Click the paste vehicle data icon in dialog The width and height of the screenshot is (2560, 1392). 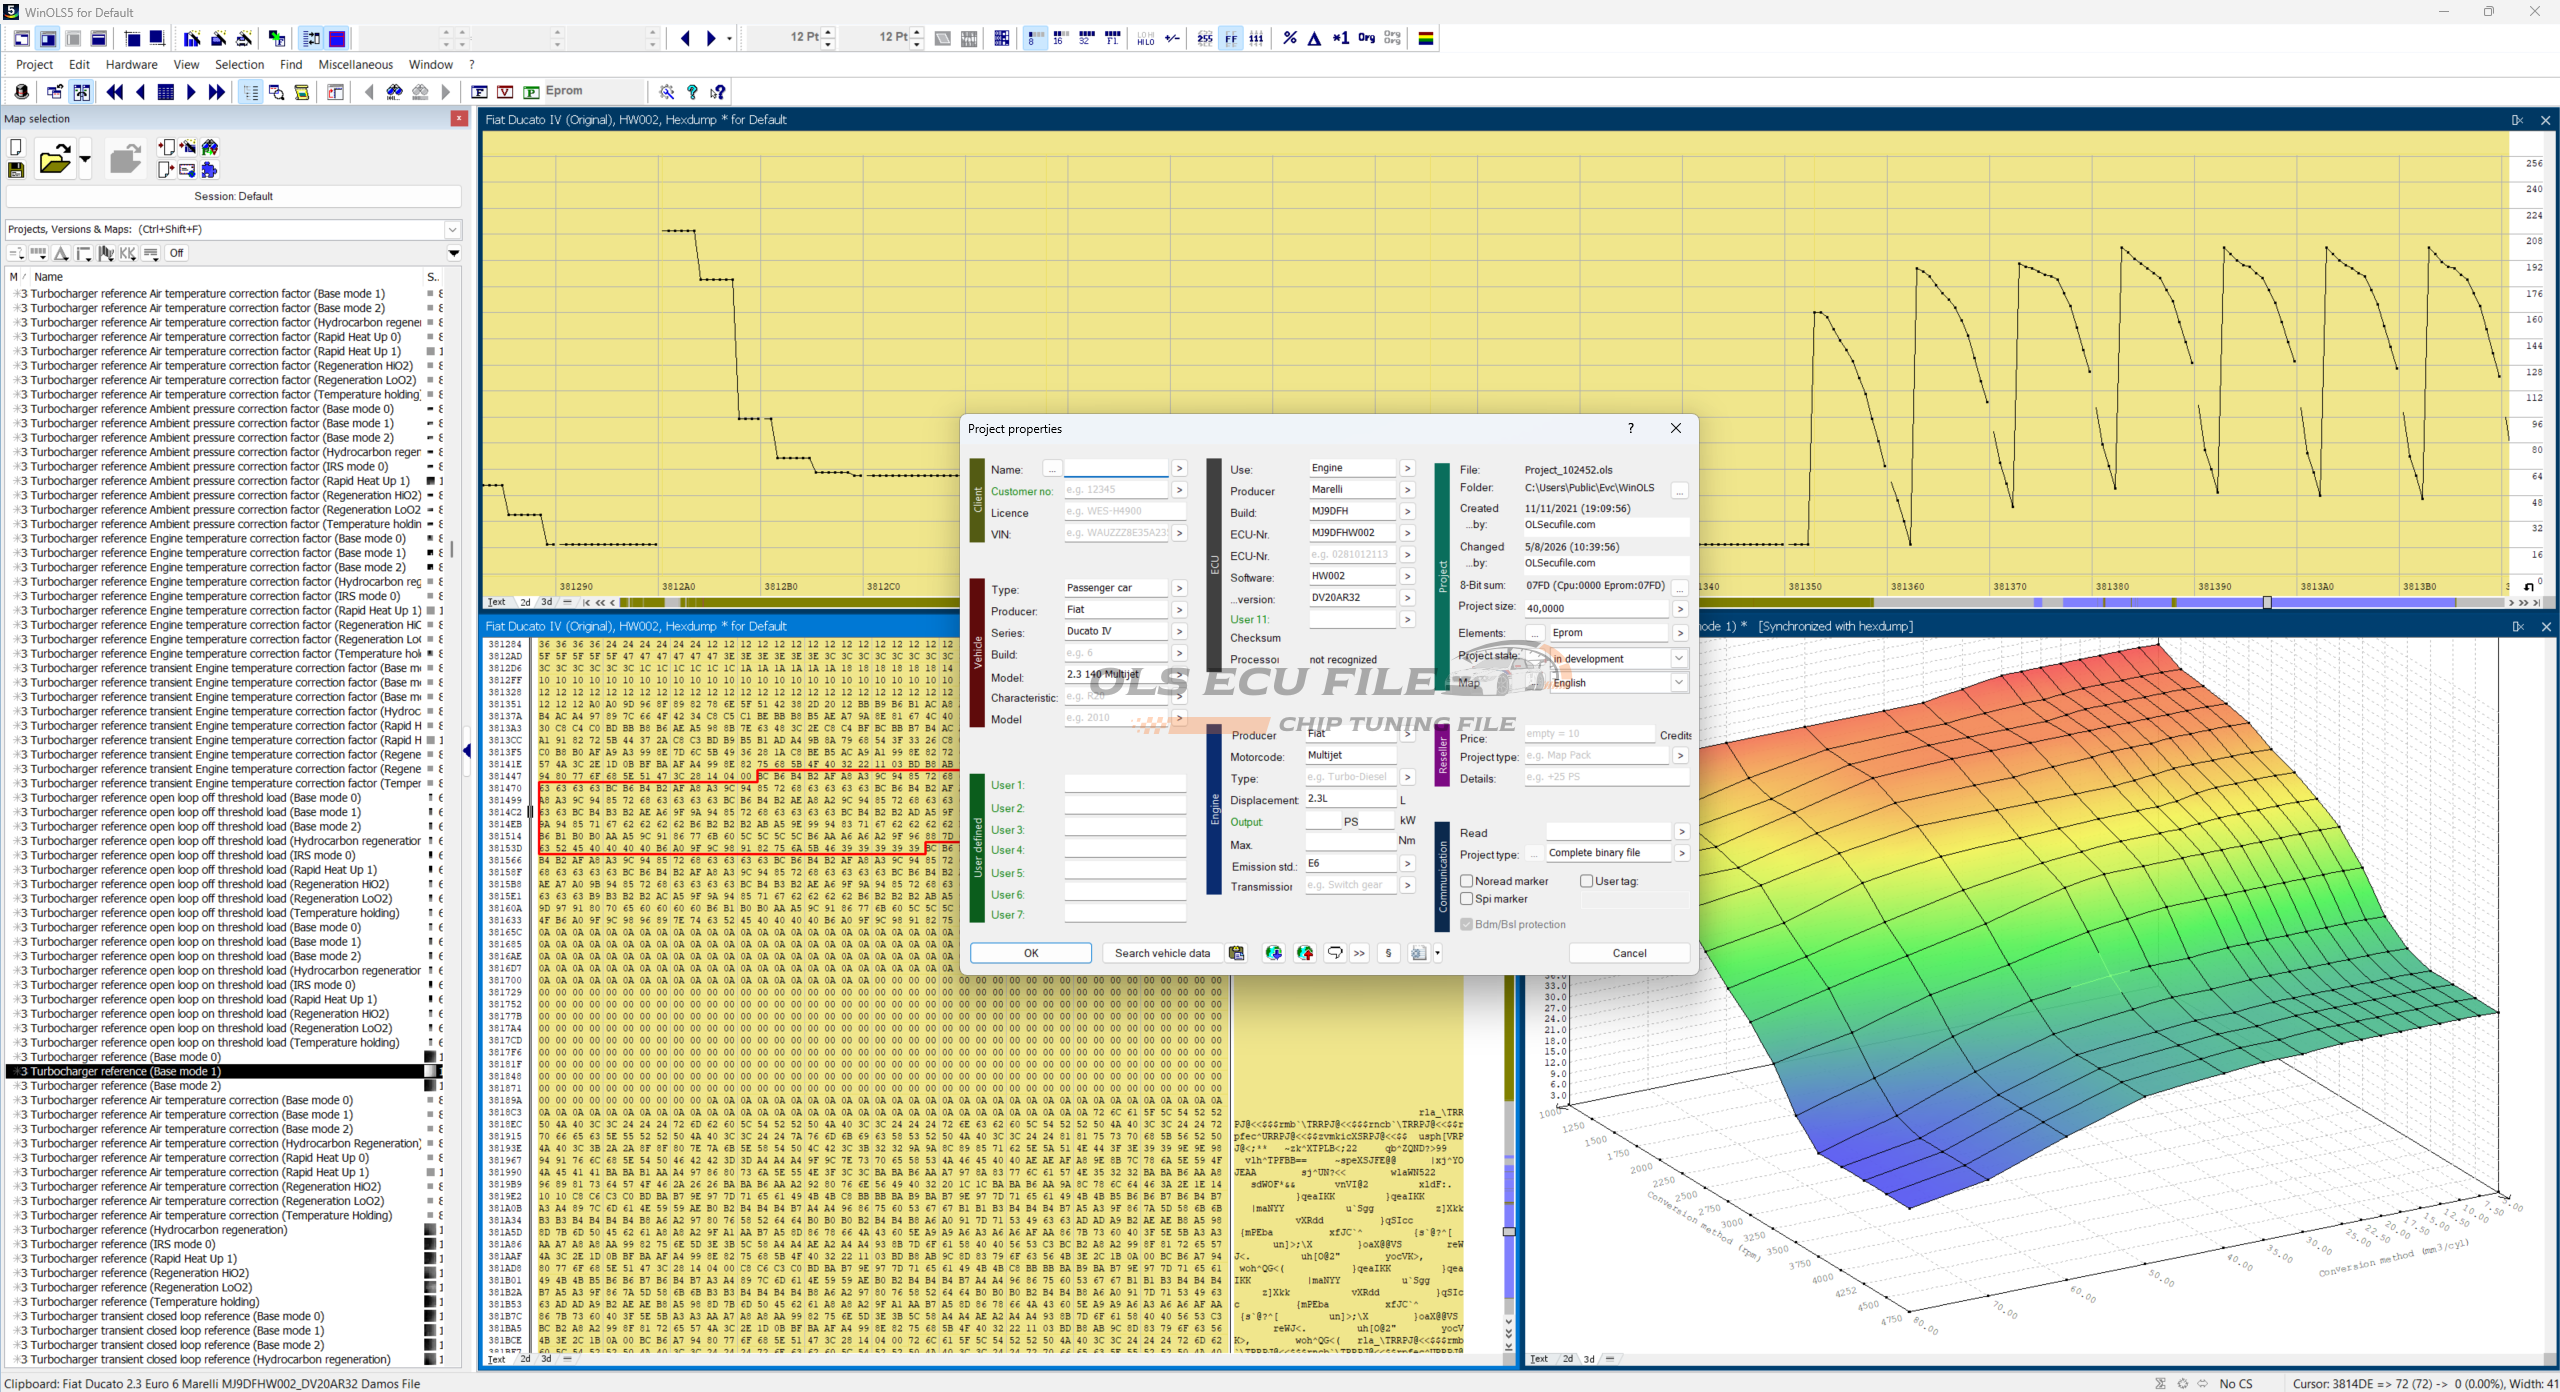(1237, 953)
